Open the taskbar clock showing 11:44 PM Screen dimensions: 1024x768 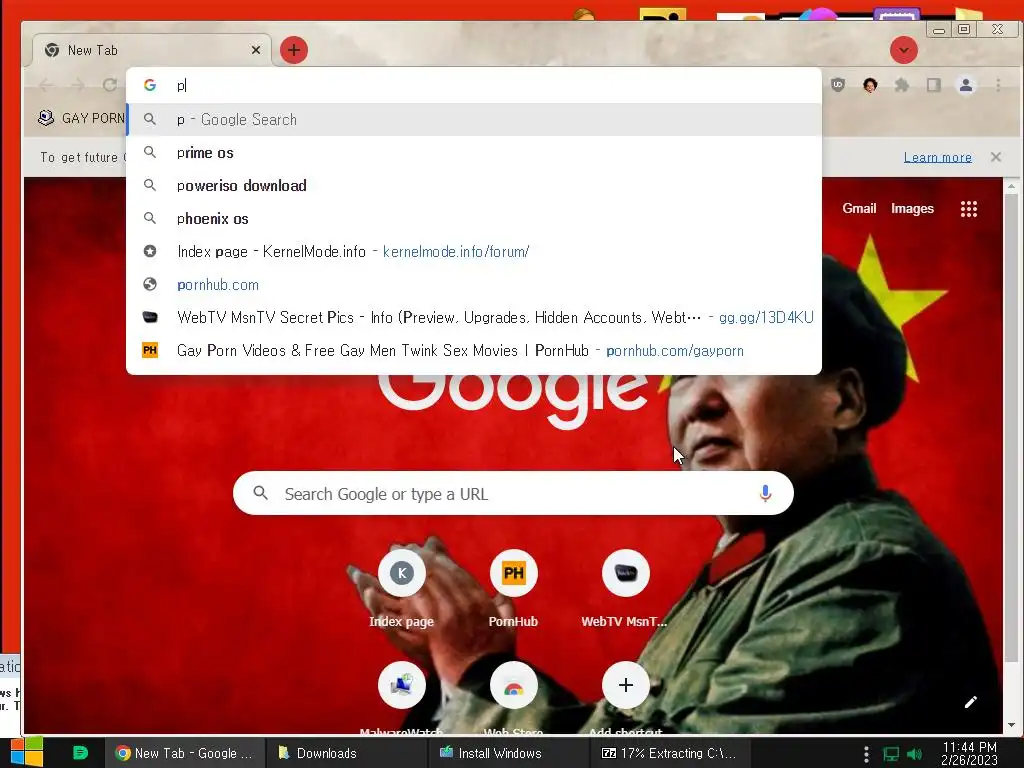click(970, 753)
